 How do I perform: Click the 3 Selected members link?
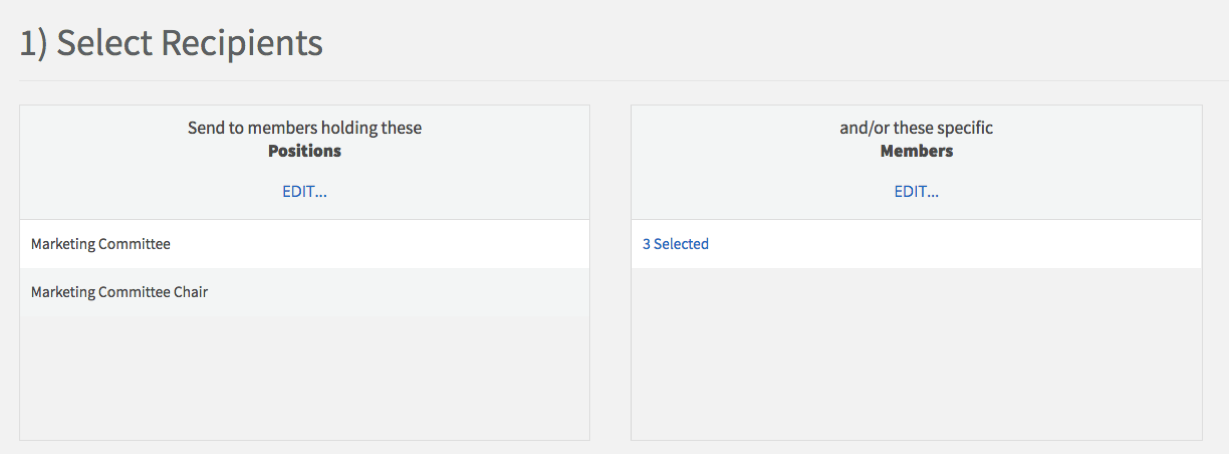click(675, 244)
